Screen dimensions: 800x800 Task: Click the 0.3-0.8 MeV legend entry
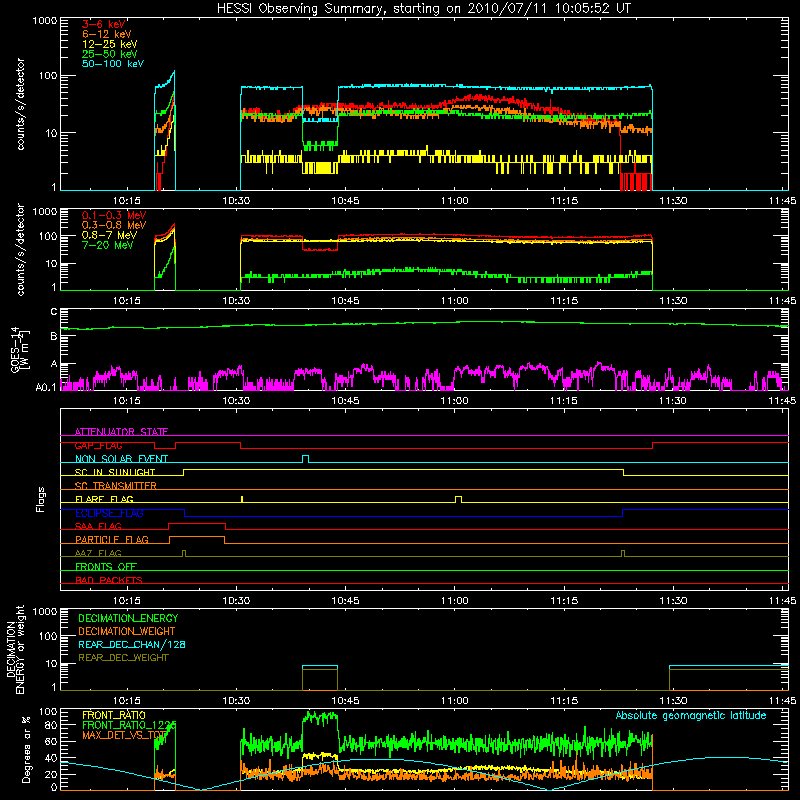(x=114, y=225)
